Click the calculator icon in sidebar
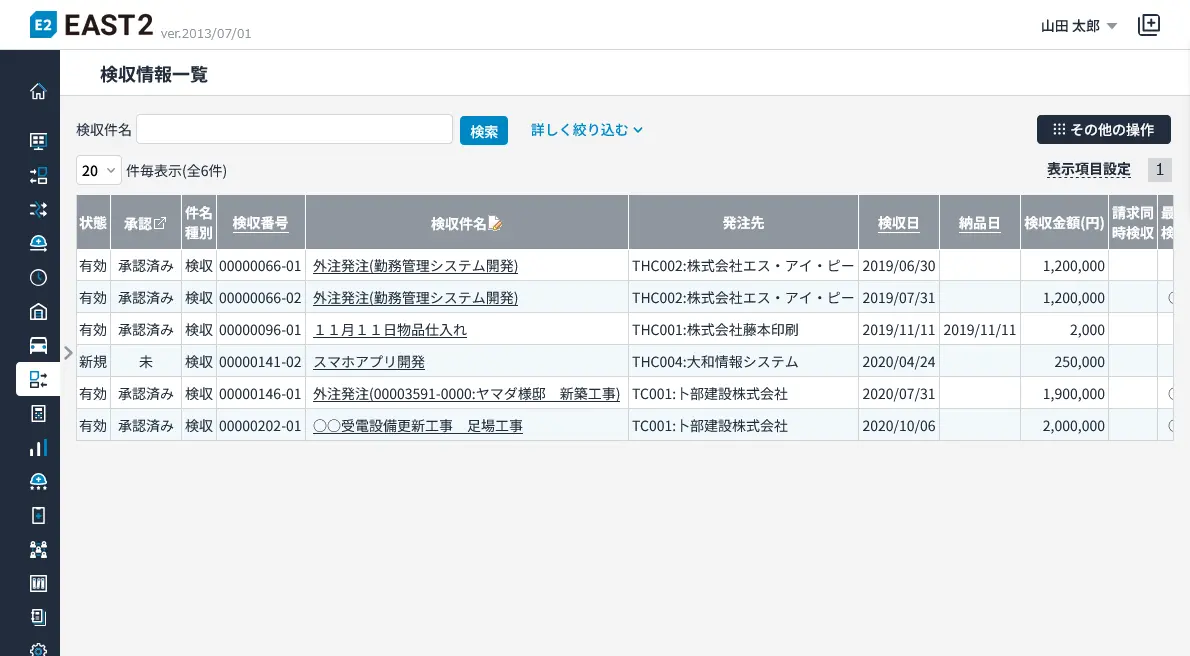The image size is (1190, 656). pos(38,413)
